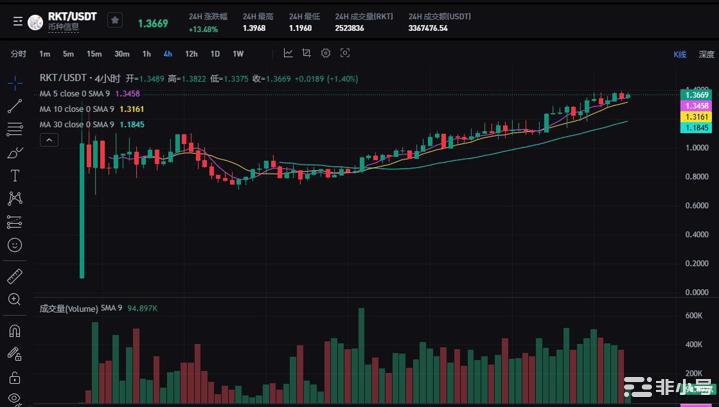Select the text annotation tool
This screenshot has width=719, height=407.
click(15, 175)
